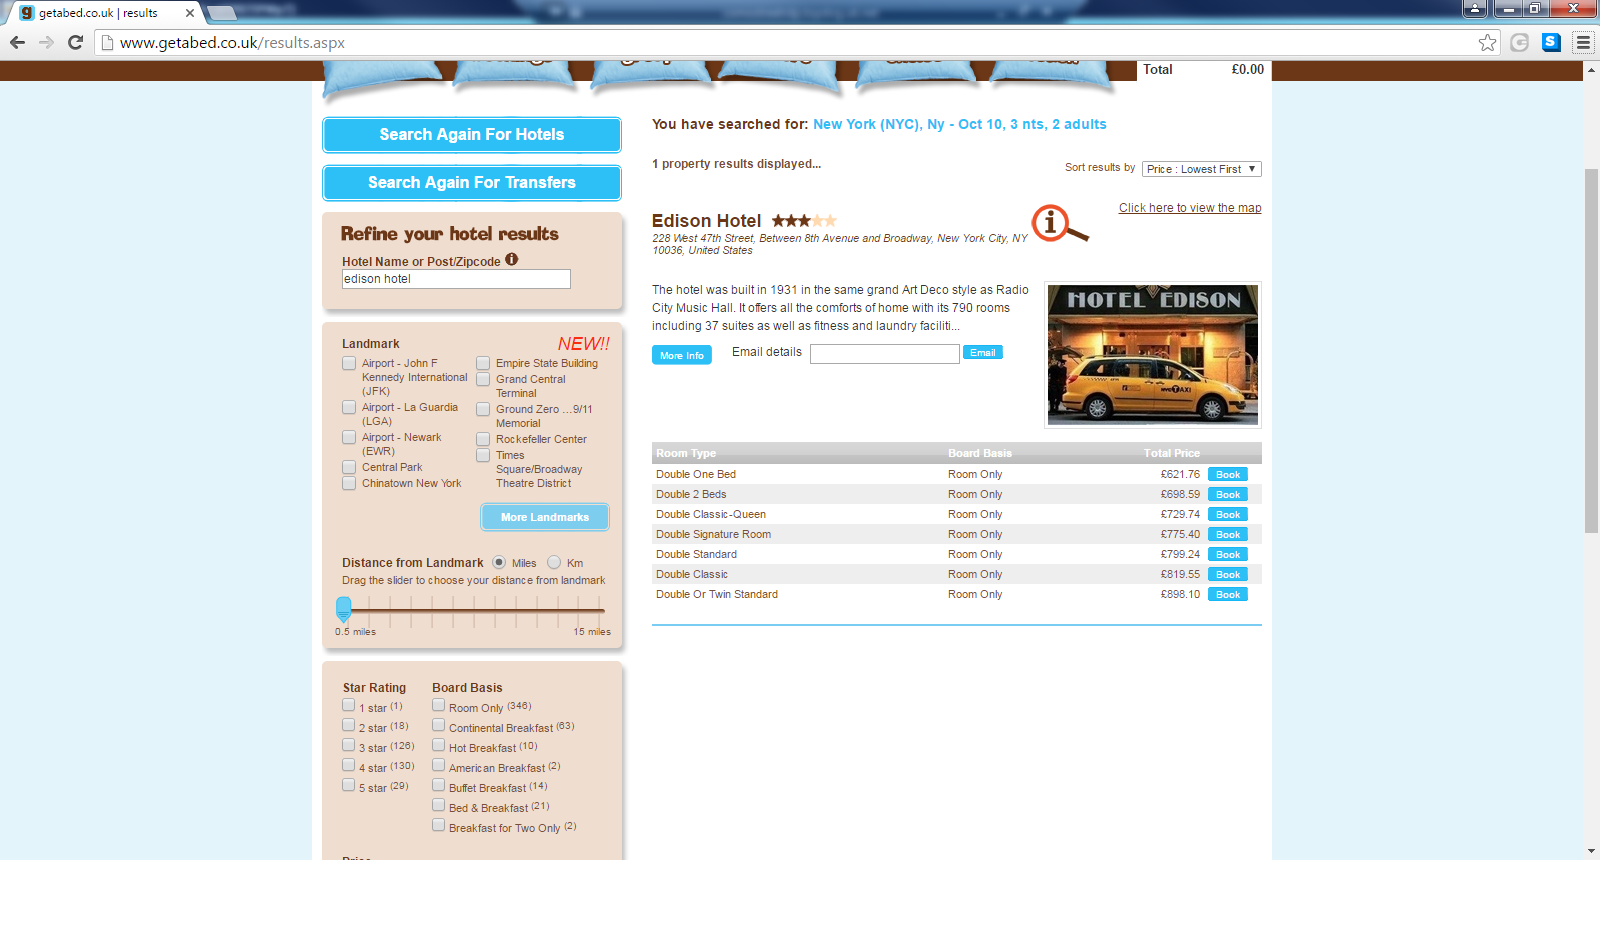Click the distance slider handle
The height and width of the screenshot is (926, 1600).
pyautogui.click(x=344, y=608)
